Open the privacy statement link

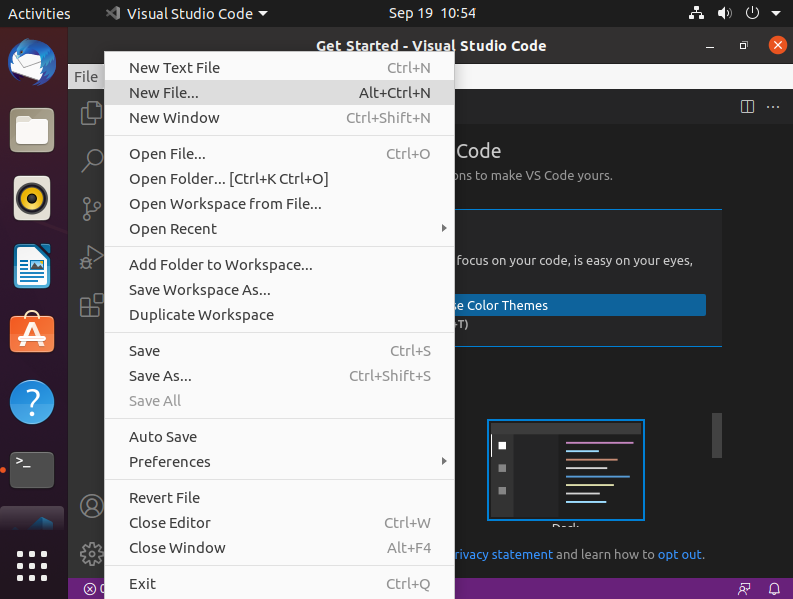[504, 554]
